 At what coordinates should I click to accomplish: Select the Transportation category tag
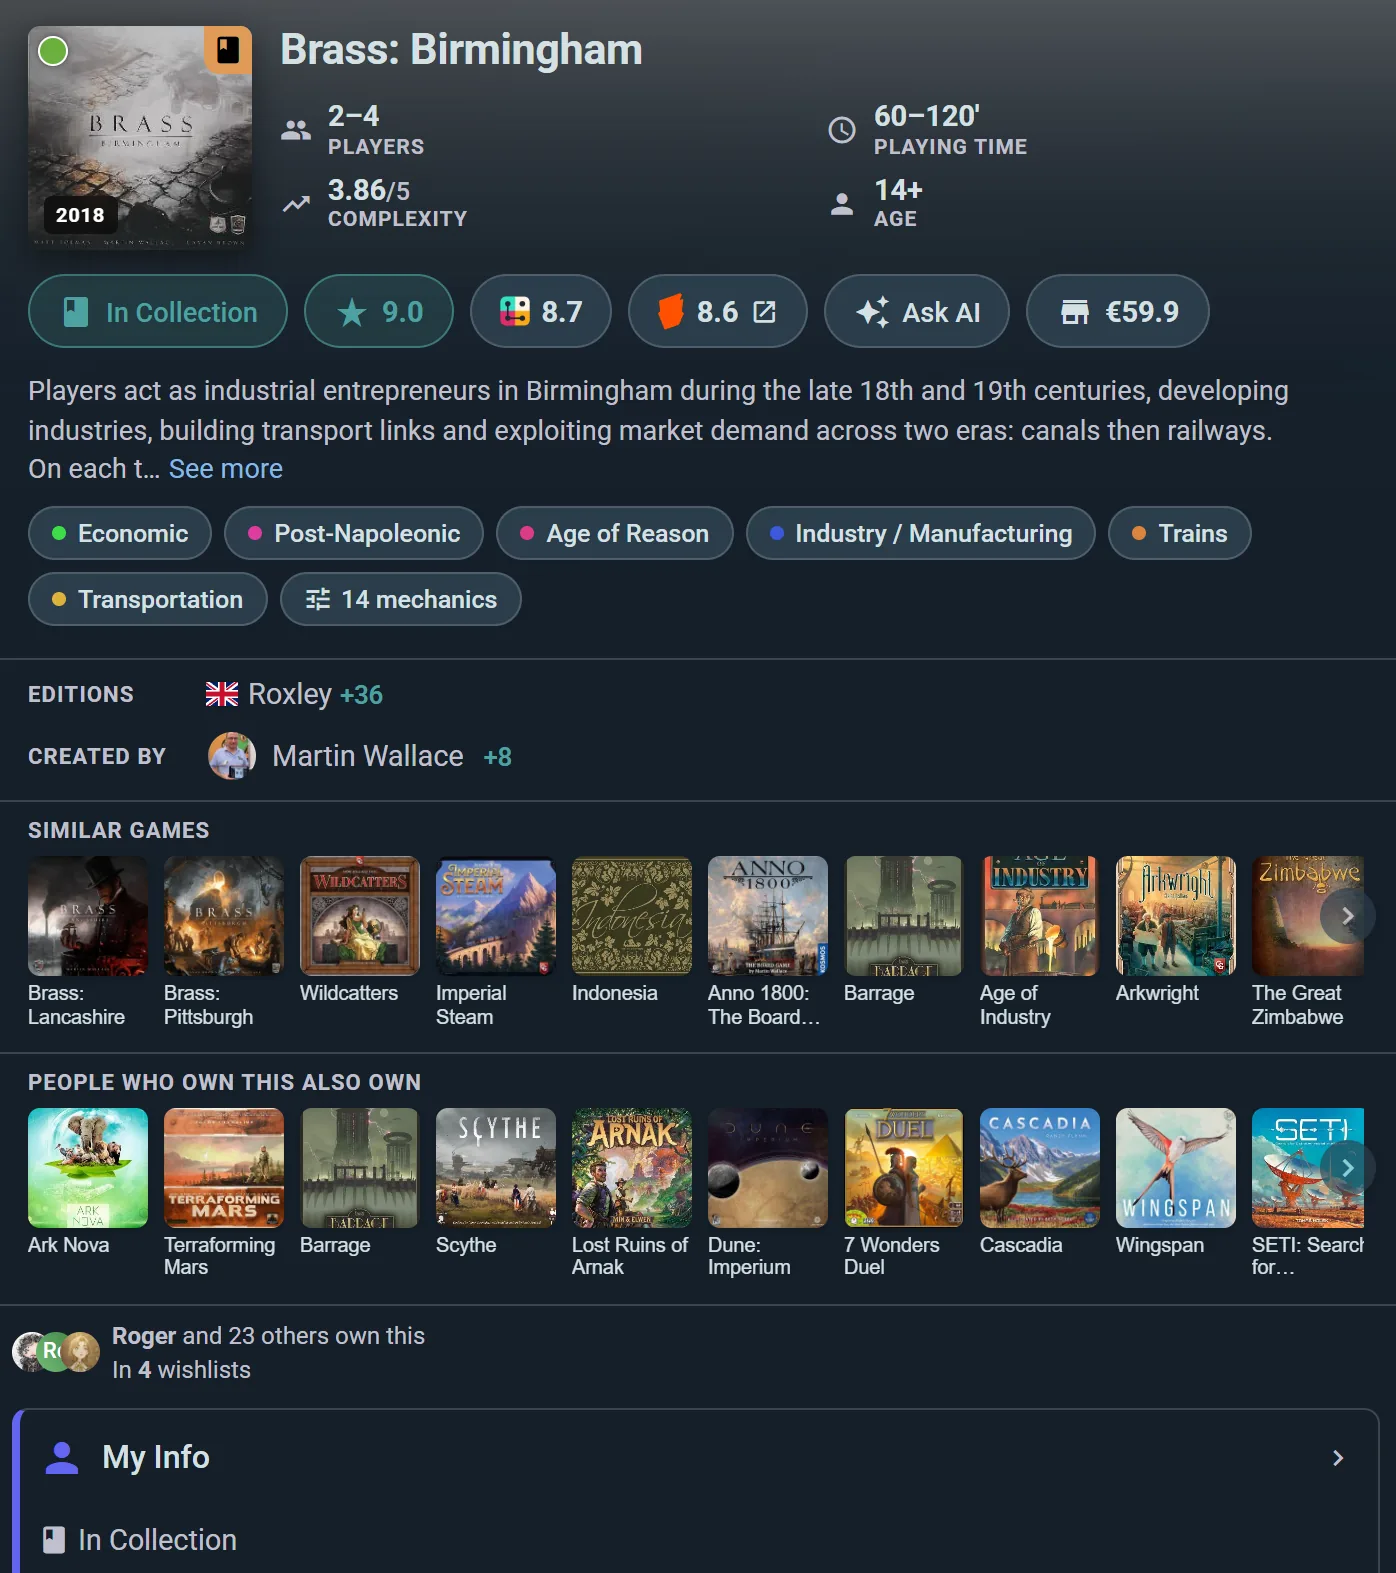pyautogui.click(x=148, y=599)
